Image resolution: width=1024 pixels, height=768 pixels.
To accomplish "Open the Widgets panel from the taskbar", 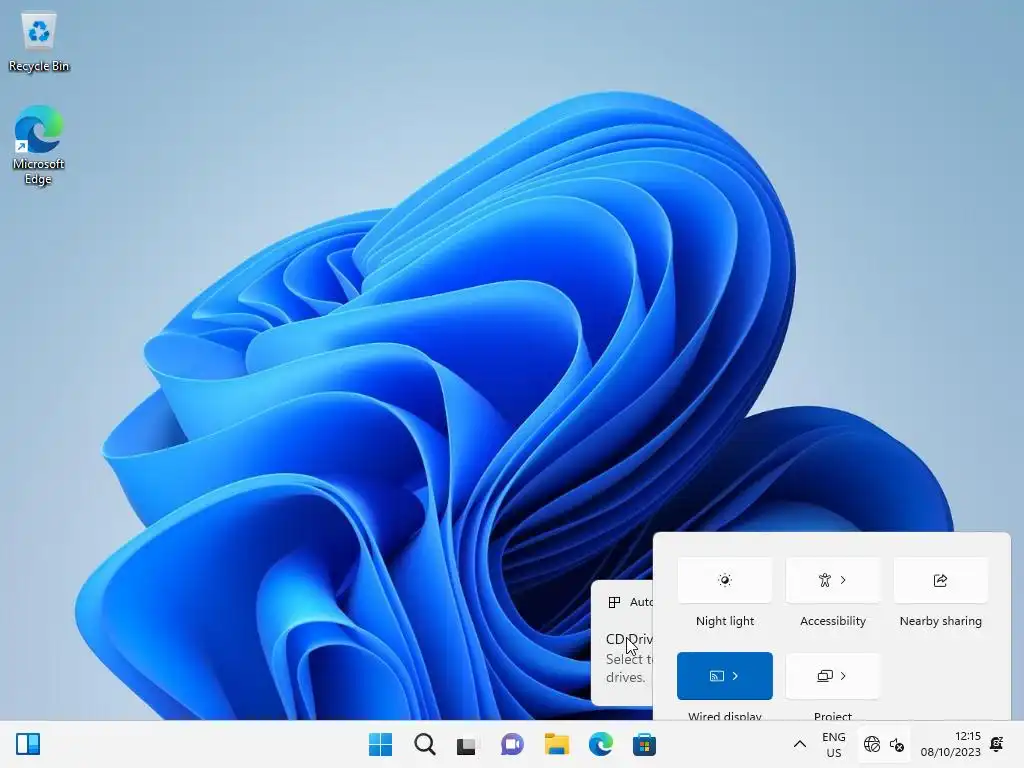I will (28, 744).
